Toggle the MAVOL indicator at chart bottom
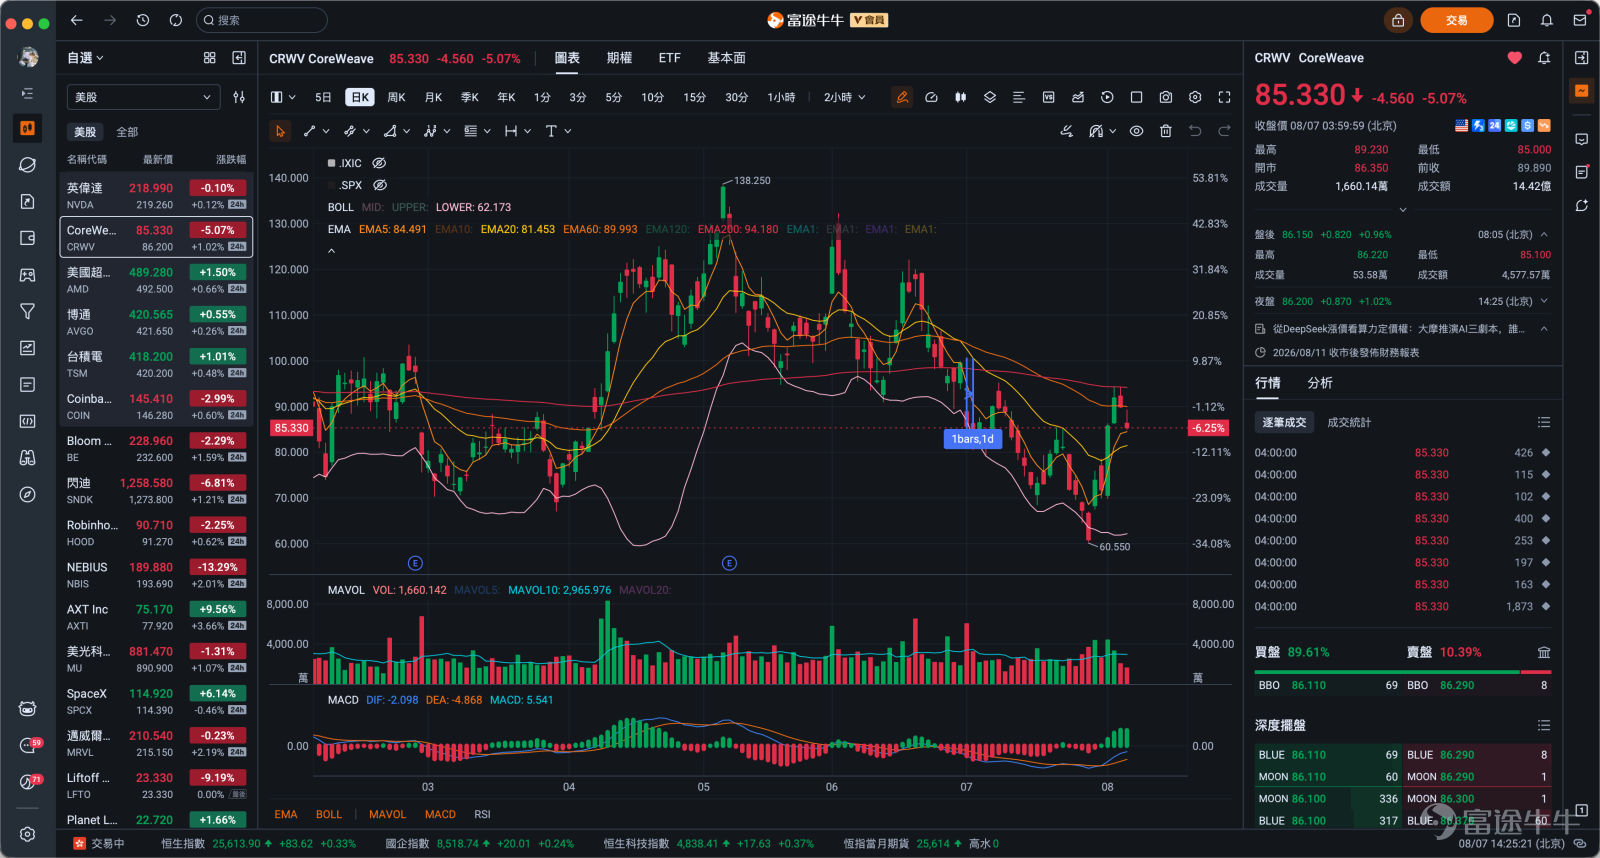Screen dimensions: 1600x858 coord(387,814)
